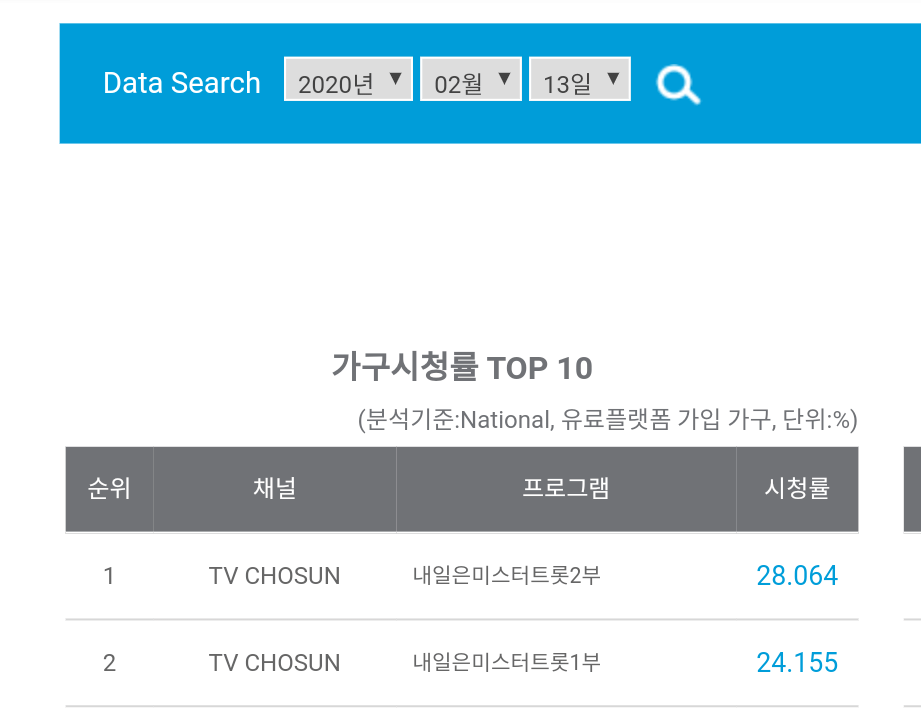This screenshot has width=921, height=712.
Task: Select program 내일은미스터트롯1부
Action: 507,663
